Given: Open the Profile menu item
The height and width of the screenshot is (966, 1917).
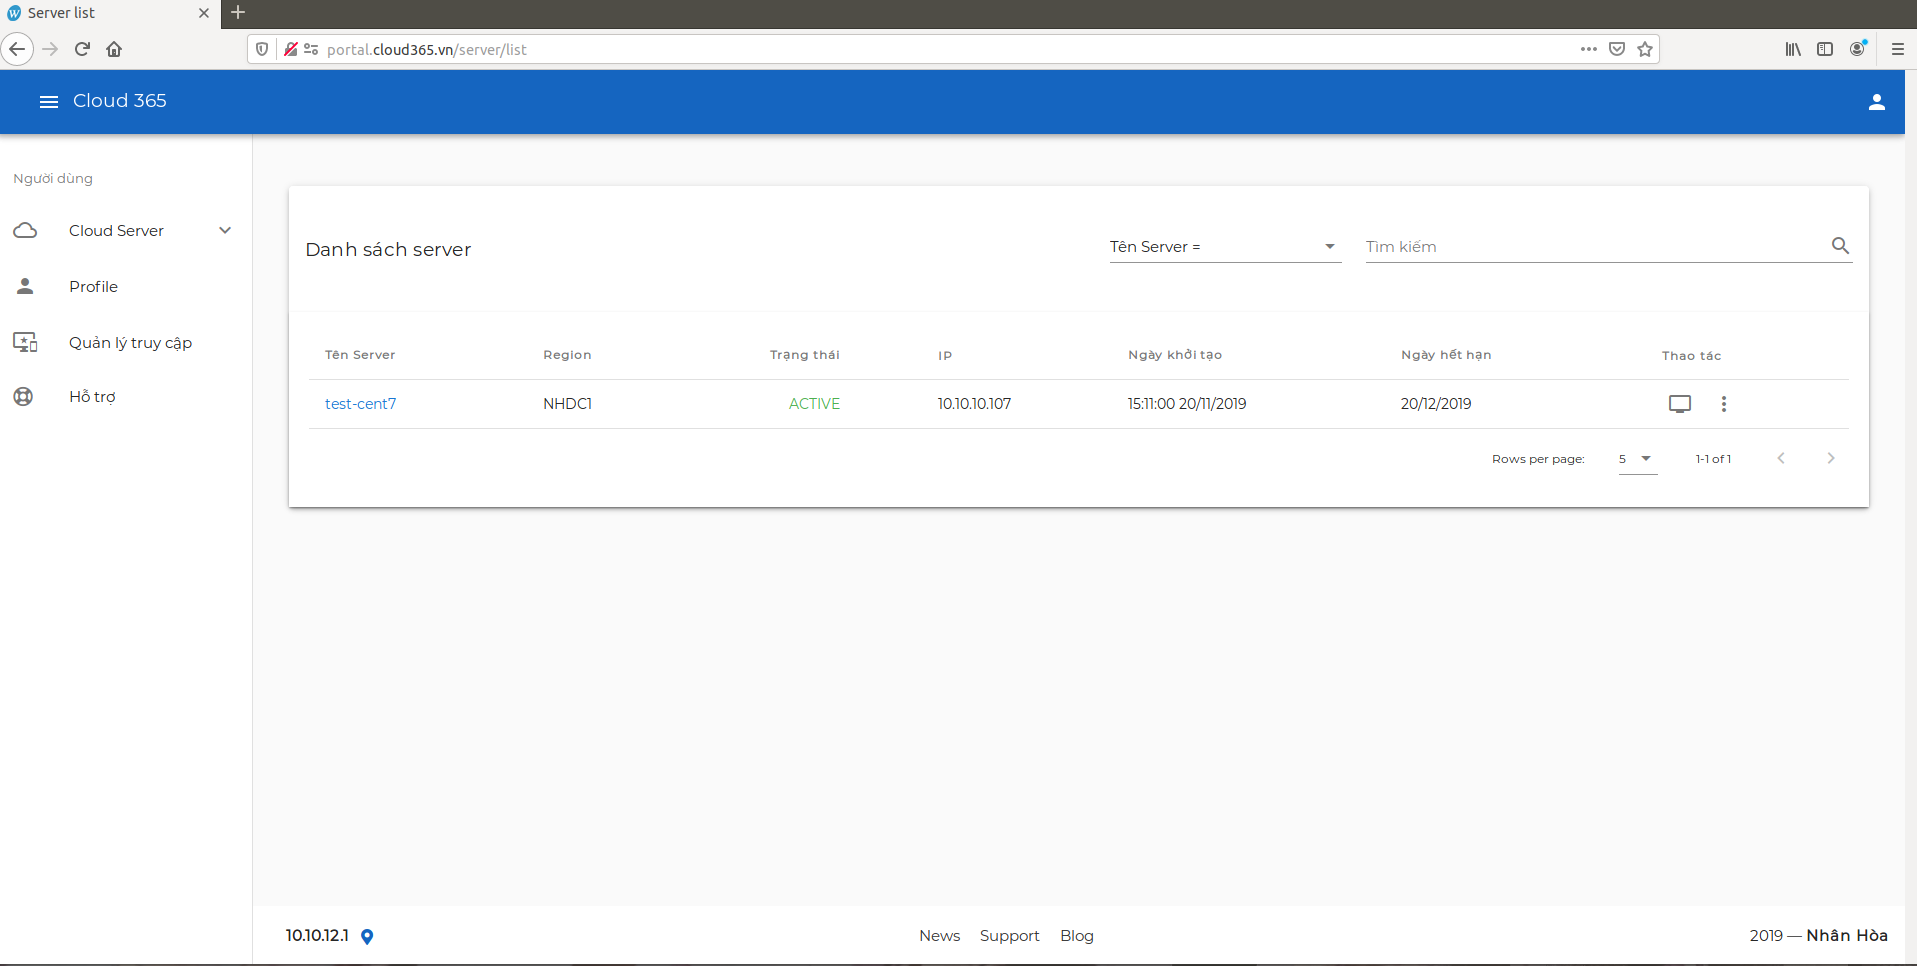Looking at the screenshot, I should [125, 286].
